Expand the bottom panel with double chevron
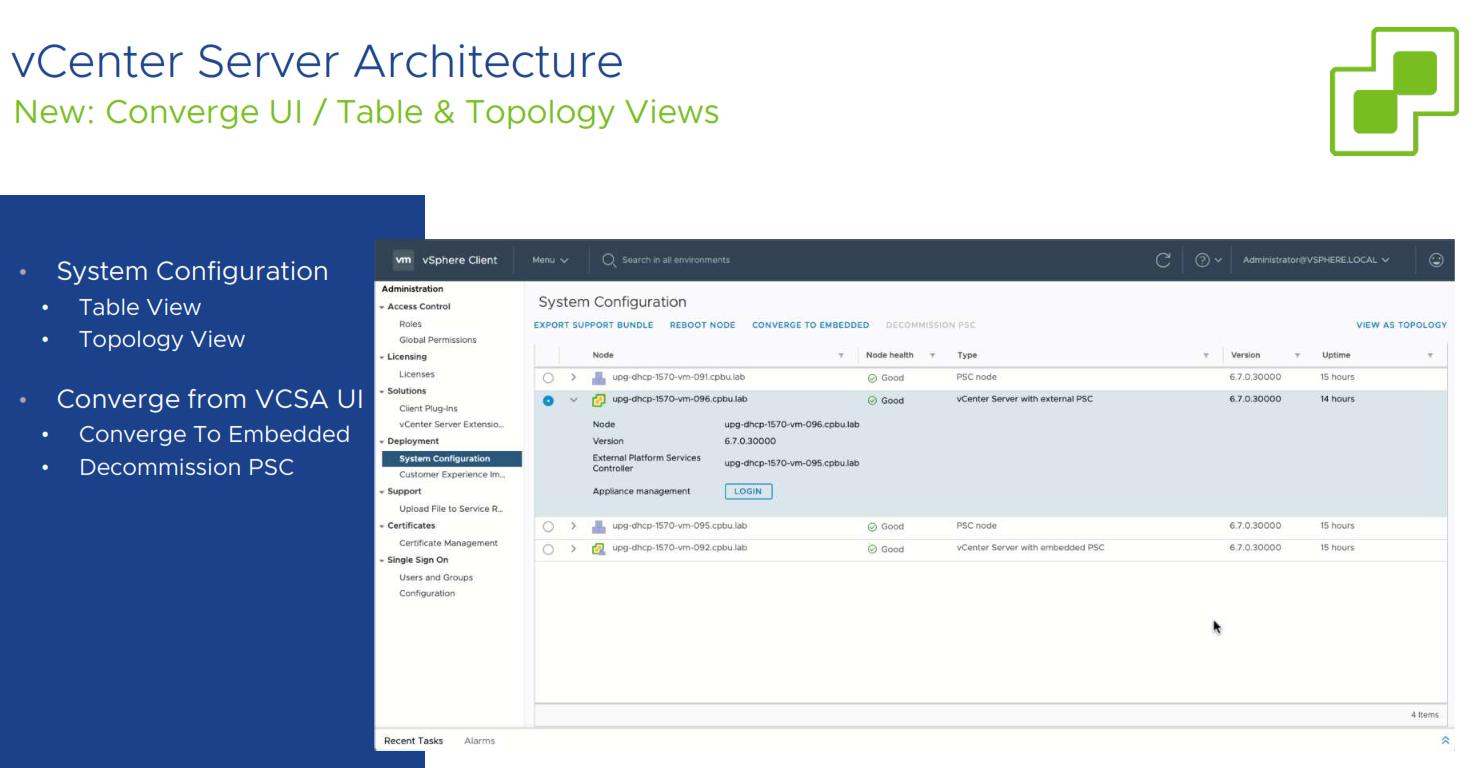The height and width of the screenshot is (768, 1476). click(1445, 741)
